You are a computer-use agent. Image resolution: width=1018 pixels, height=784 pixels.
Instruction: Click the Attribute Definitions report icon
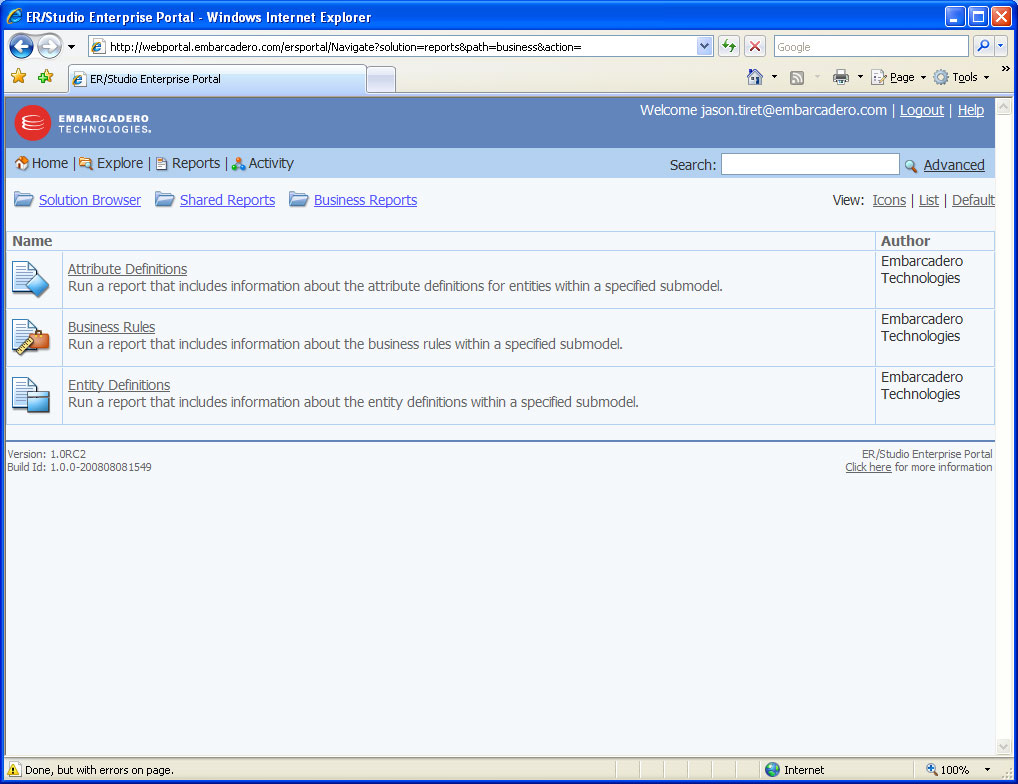(x=31, y=280)
